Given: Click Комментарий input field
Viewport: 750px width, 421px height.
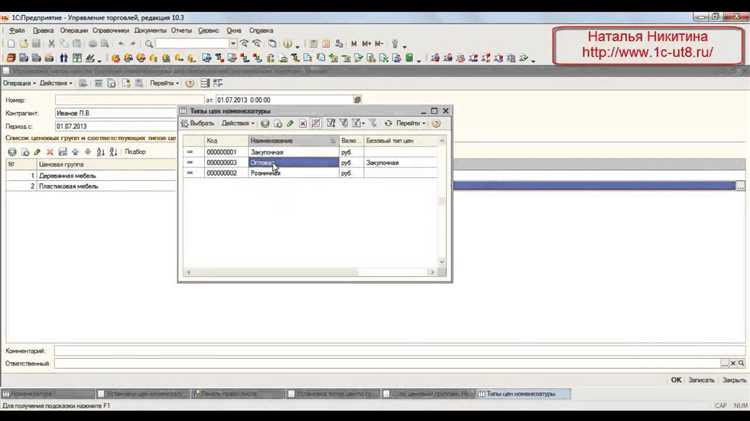Looking at the screenshot, I should click(399, 351).
